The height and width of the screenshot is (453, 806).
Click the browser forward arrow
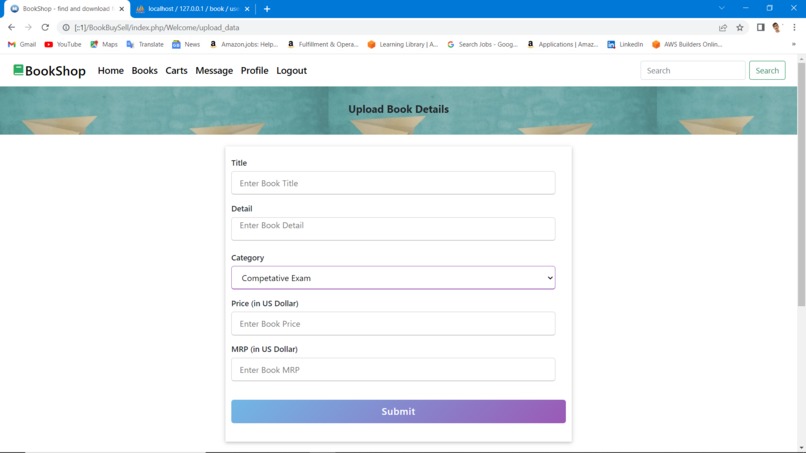click(28, 27)
